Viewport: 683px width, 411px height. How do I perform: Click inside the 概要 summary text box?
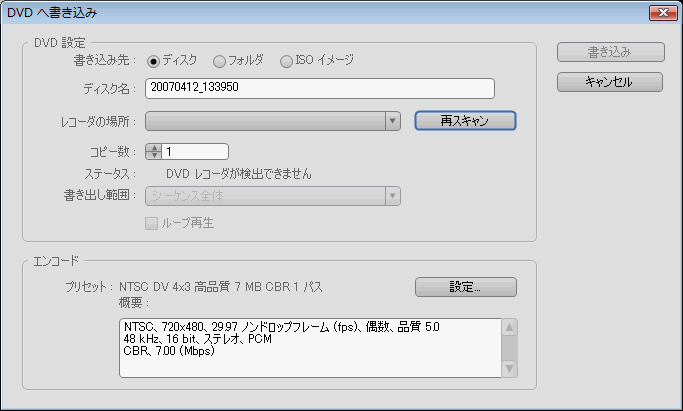pos(308,348)
